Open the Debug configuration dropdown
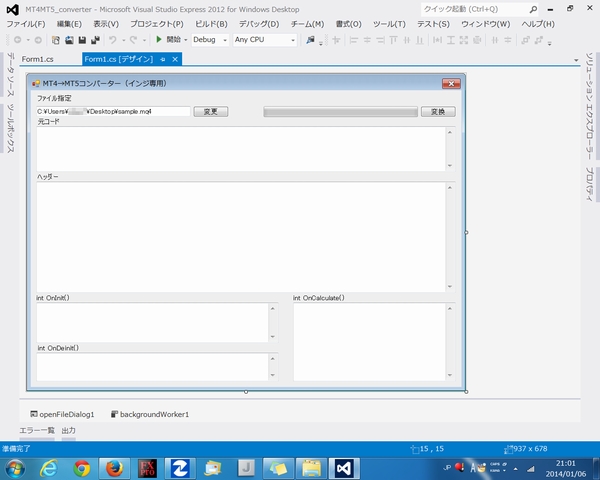Screen dimensions: 600x480 [x=210, y=39]
